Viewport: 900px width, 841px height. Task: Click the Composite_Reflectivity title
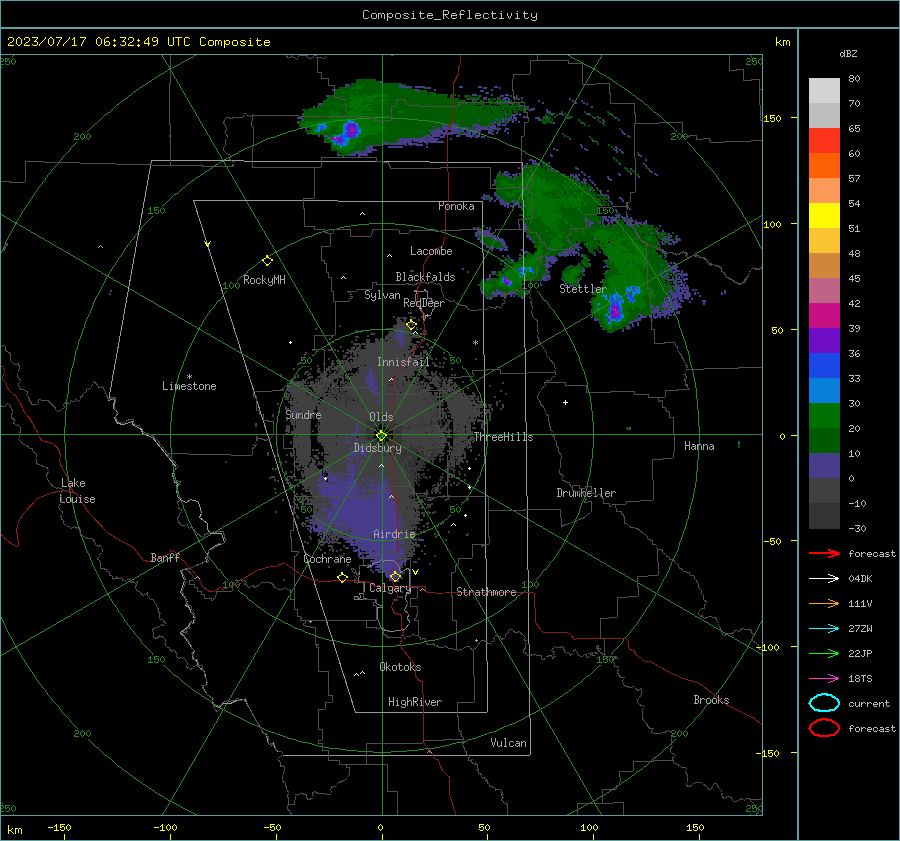tap(450, 15)
